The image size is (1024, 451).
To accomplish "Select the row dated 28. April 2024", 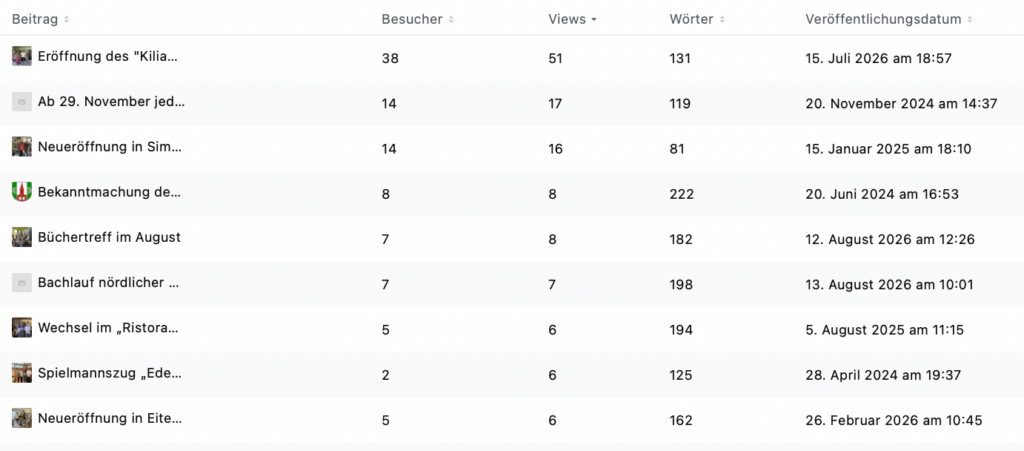I will tap(512, 375).
